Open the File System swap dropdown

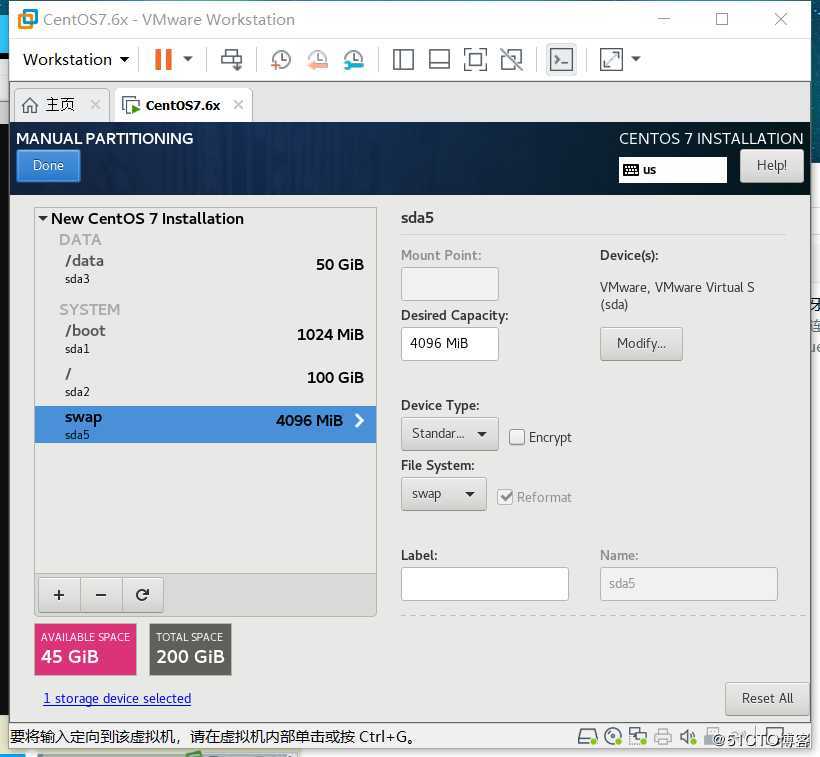click(x=443, y=494)
